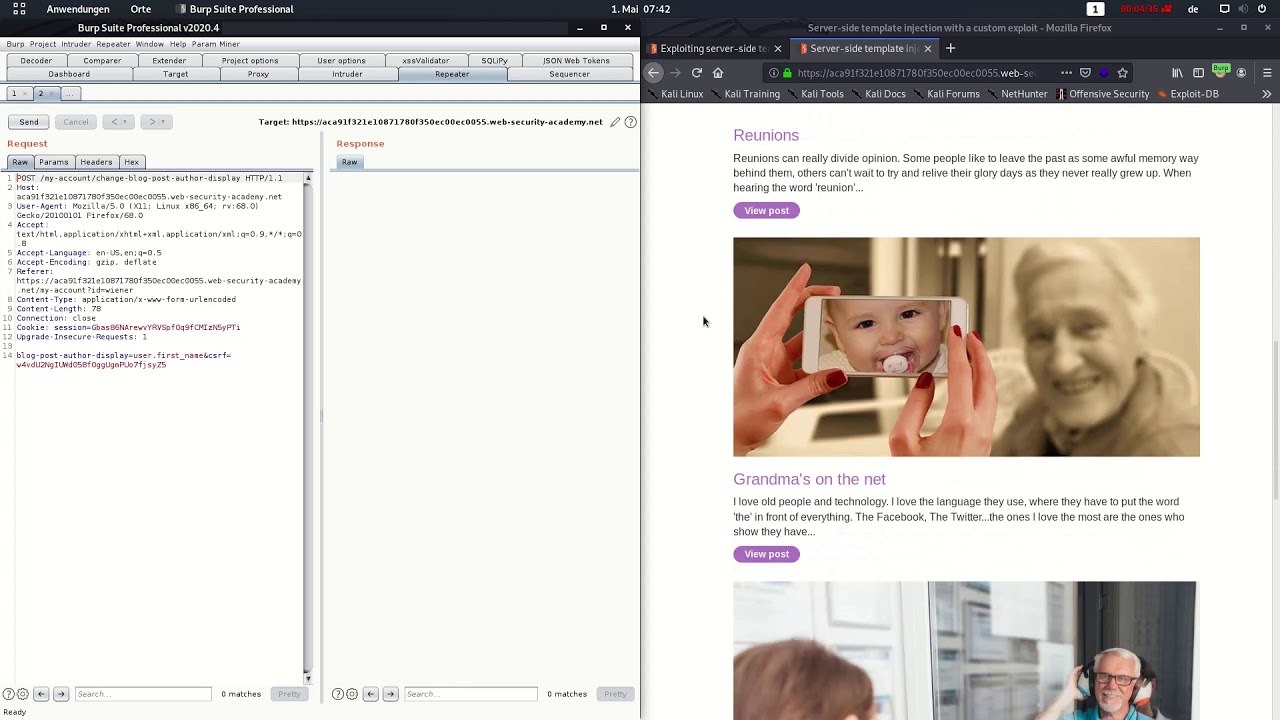
Task: Edit the target with the pencil icon
Action: [616, 122]
